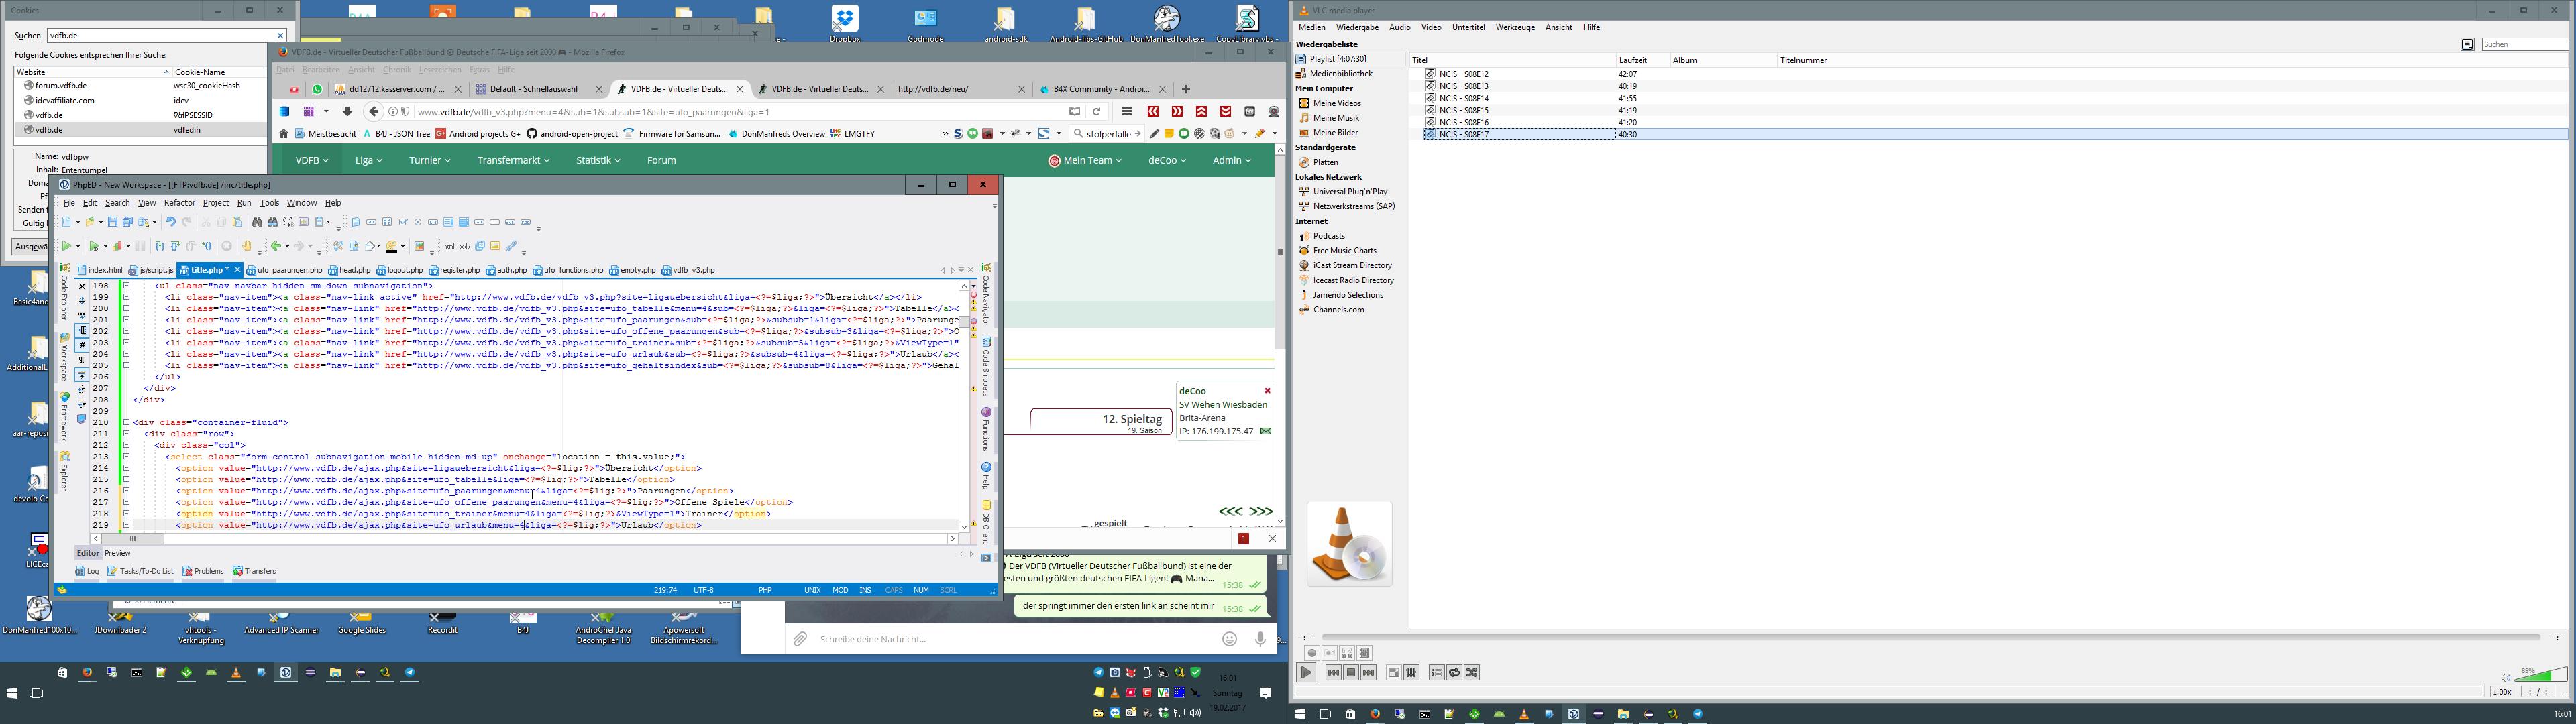
Task: Click the Undo arrow in PhpED toolbar
Action: [171, 222]
